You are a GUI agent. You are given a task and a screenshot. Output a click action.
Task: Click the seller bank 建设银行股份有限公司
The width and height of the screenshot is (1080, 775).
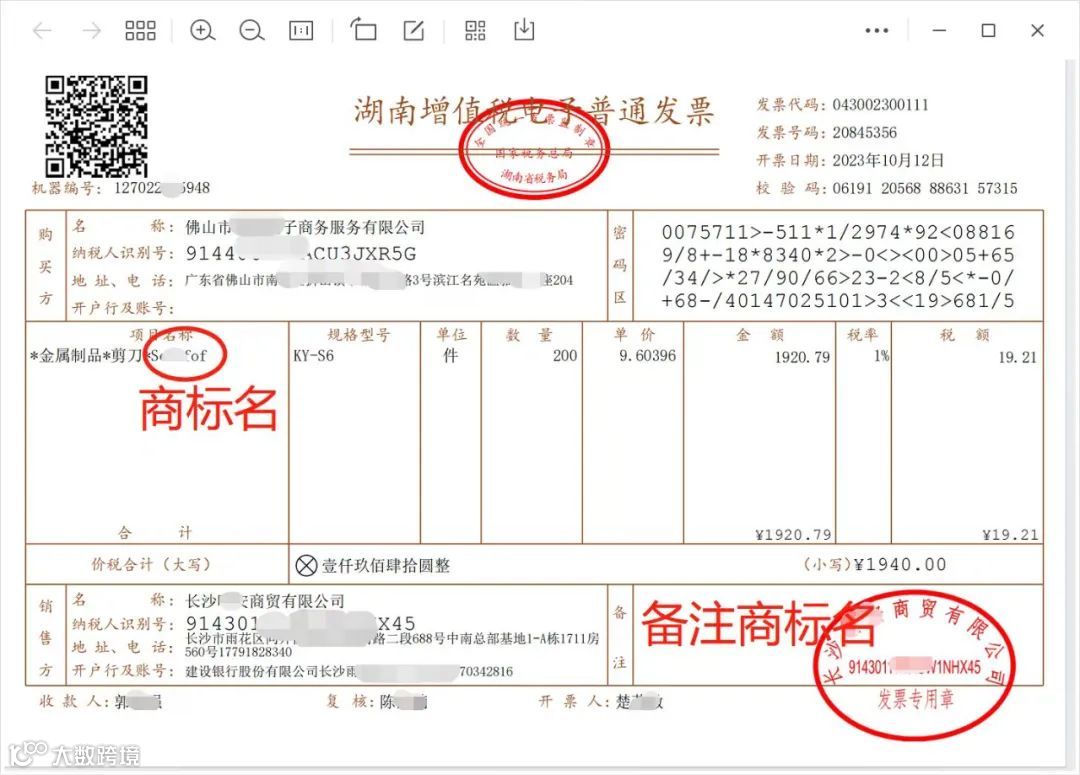(252, 671)
